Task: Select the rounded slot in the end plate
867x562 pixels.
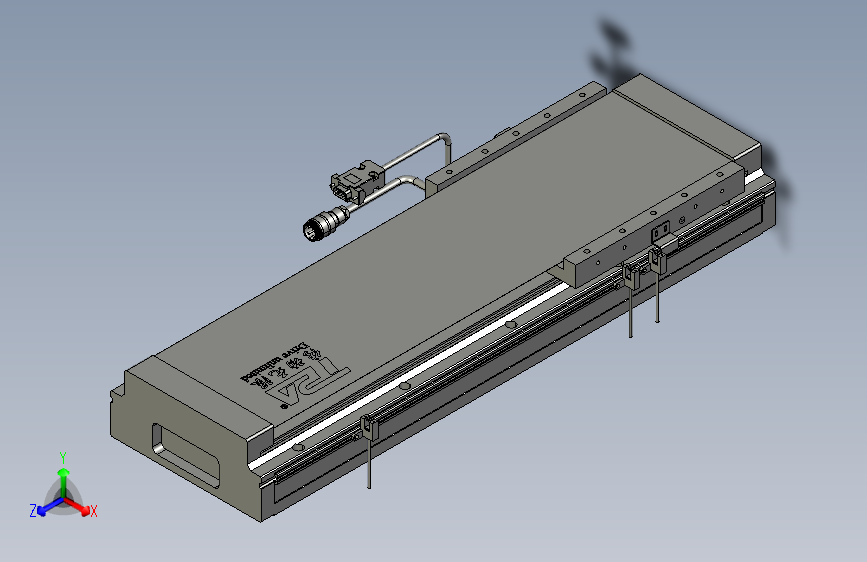Action: [x=186, y=455]
